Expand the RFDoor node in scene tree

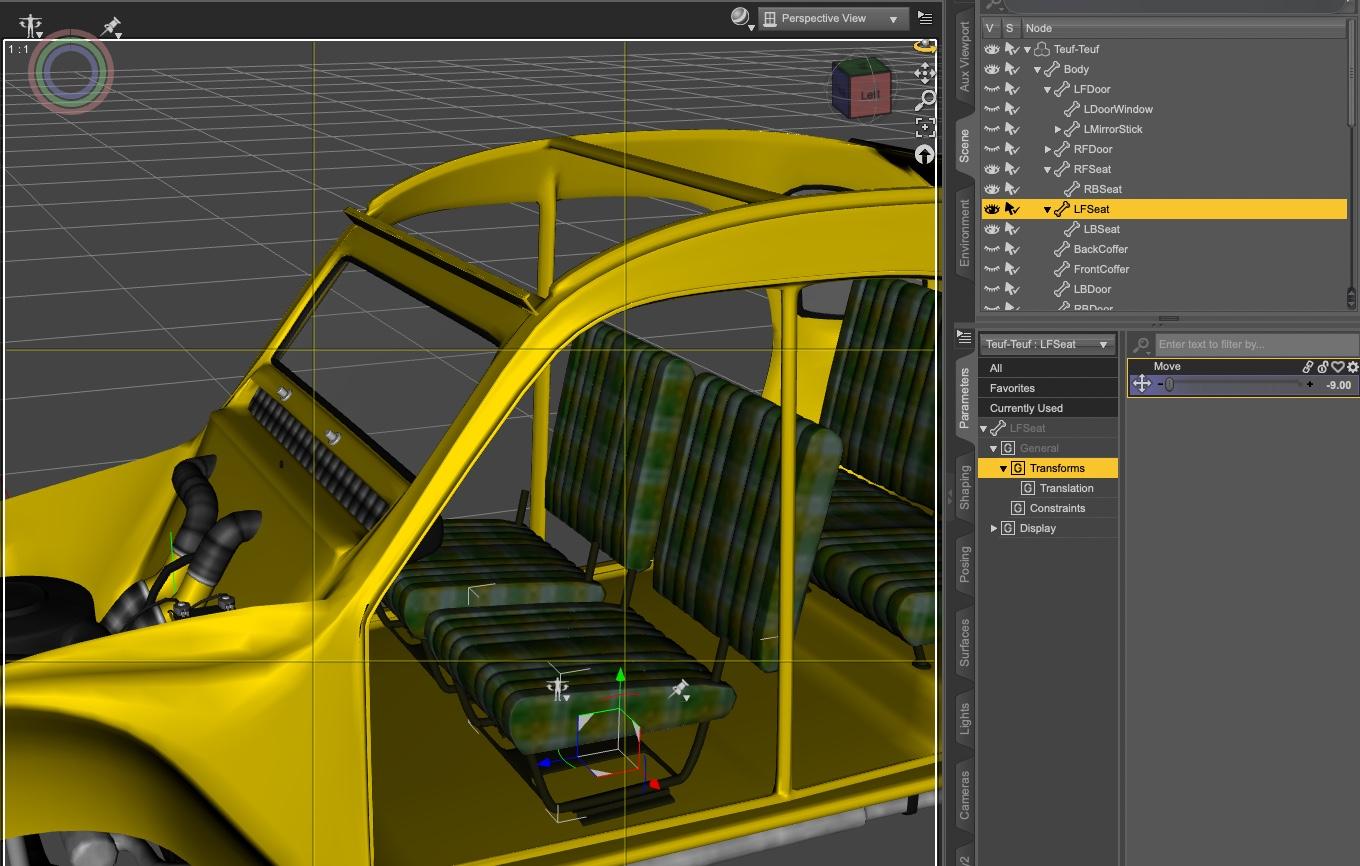tap(1048, 149)
